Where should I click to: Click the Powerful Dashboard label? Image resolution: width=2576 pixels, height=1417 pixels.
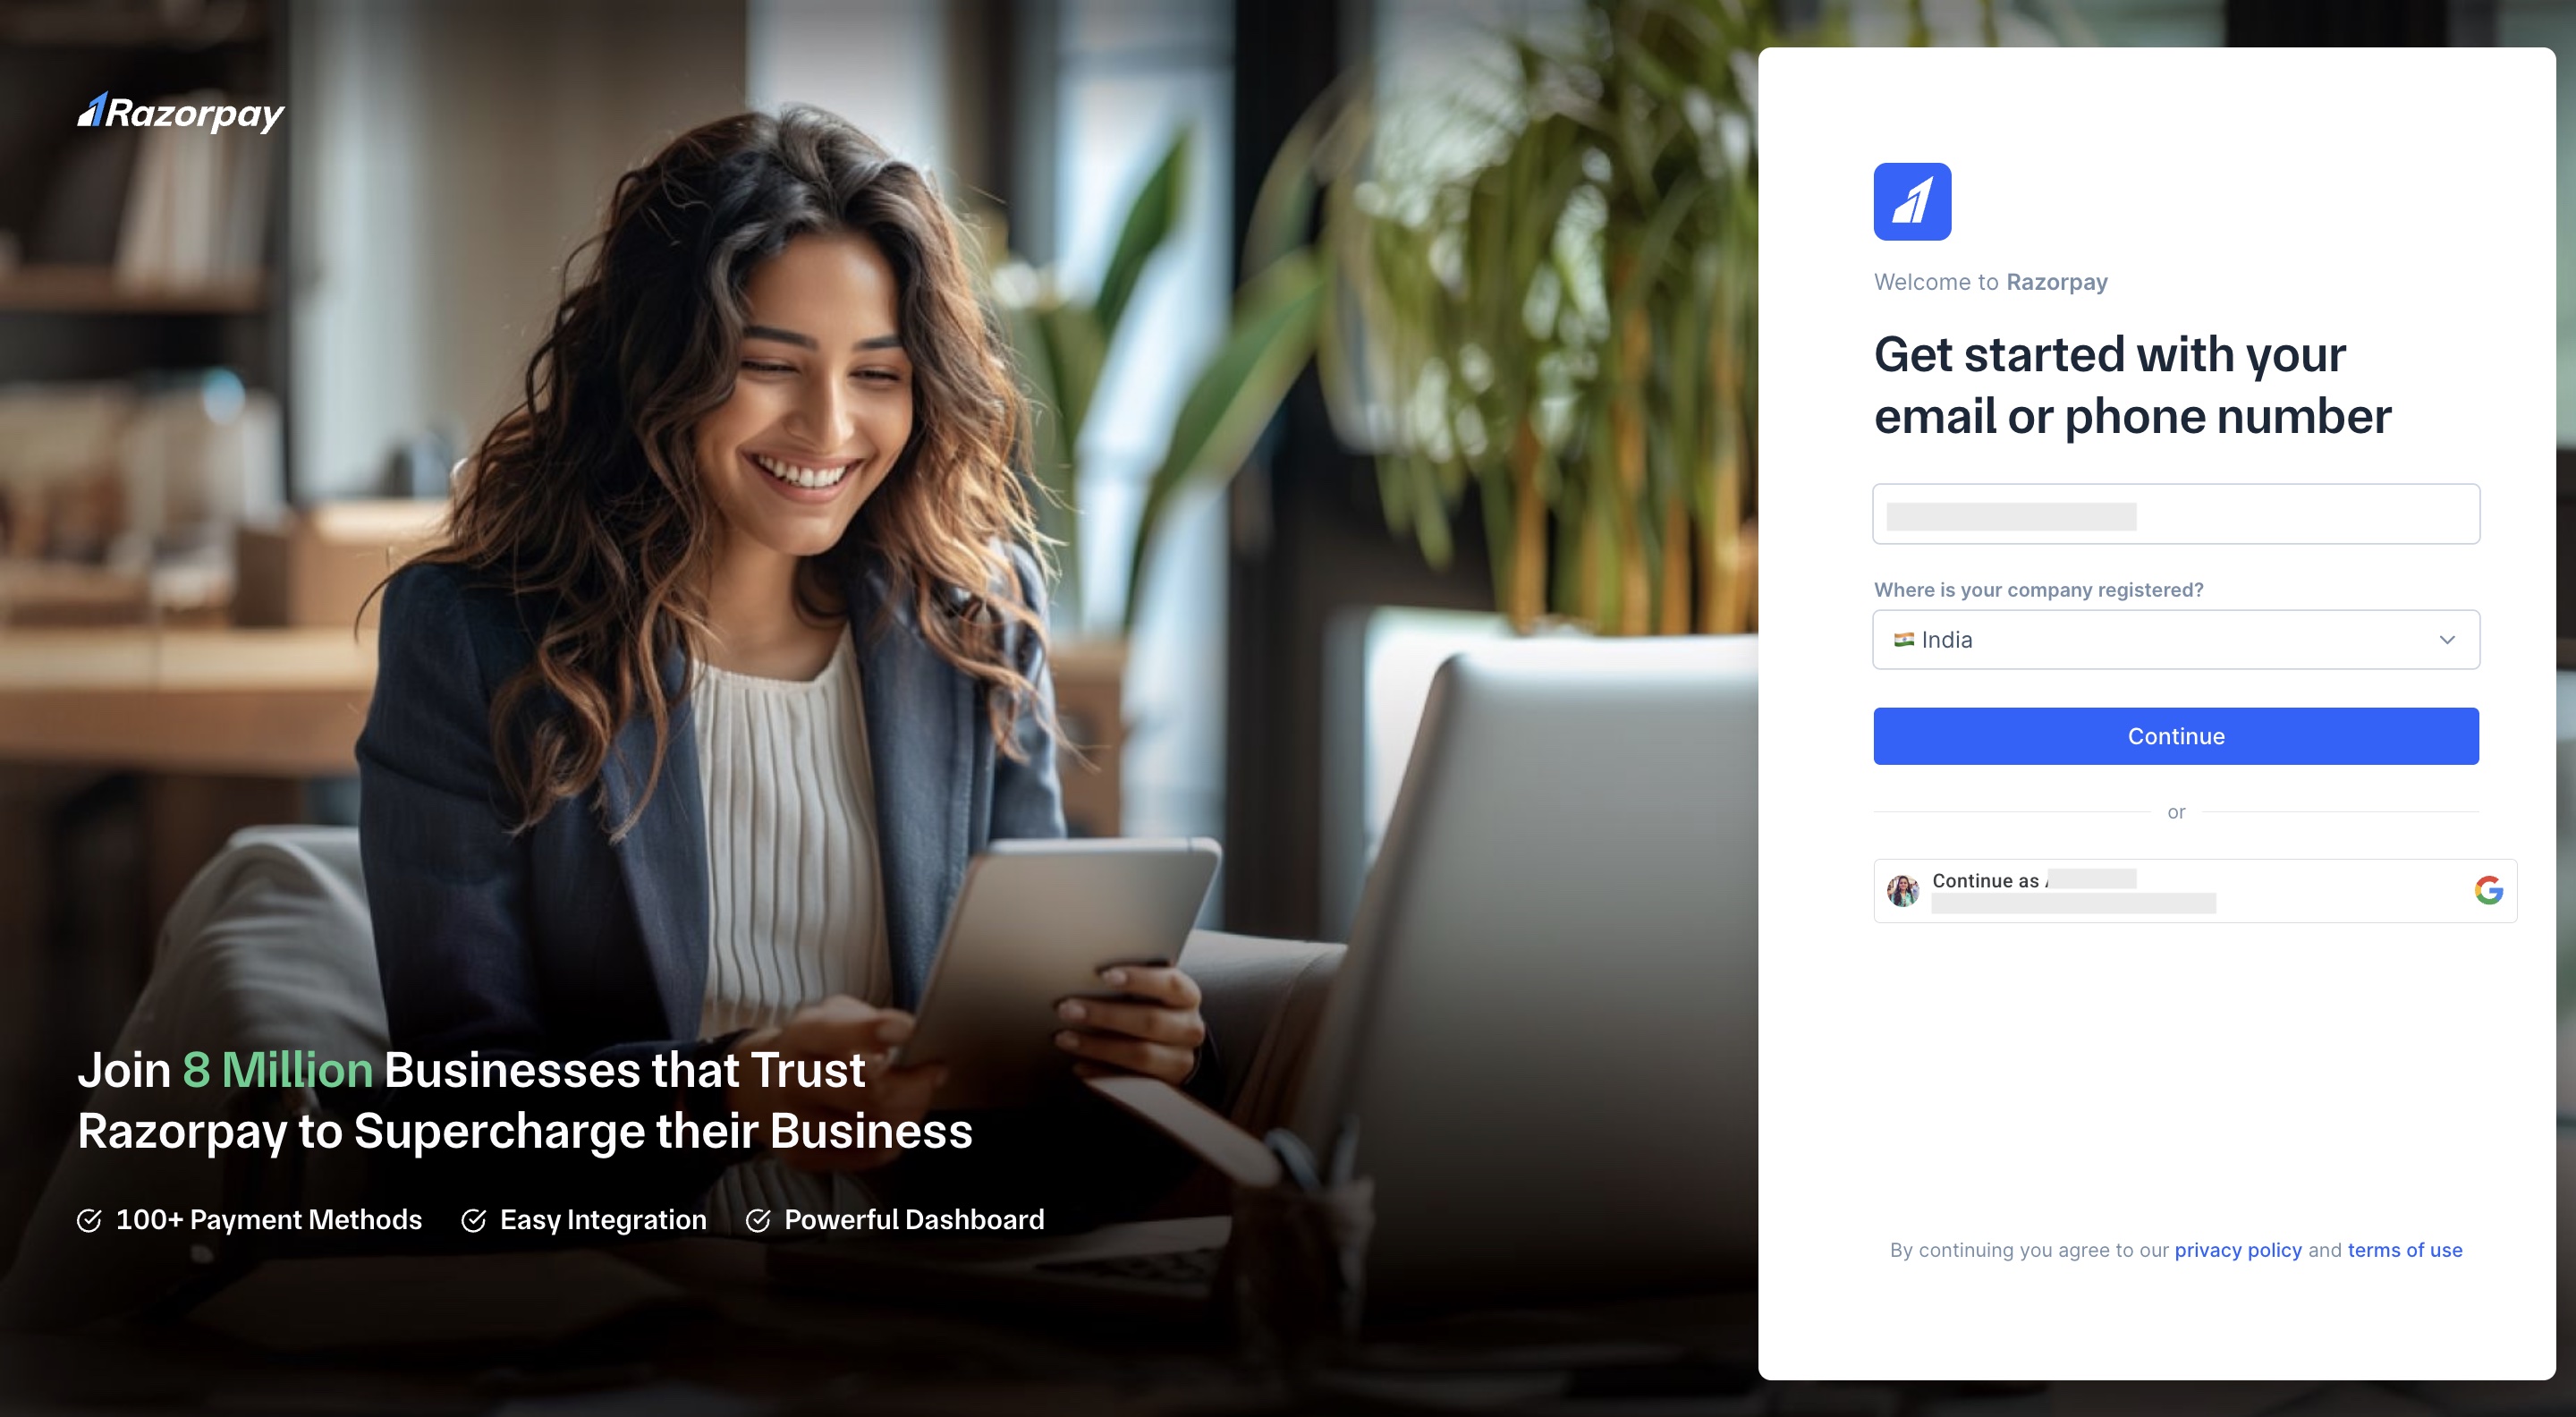coord(914,1220)
